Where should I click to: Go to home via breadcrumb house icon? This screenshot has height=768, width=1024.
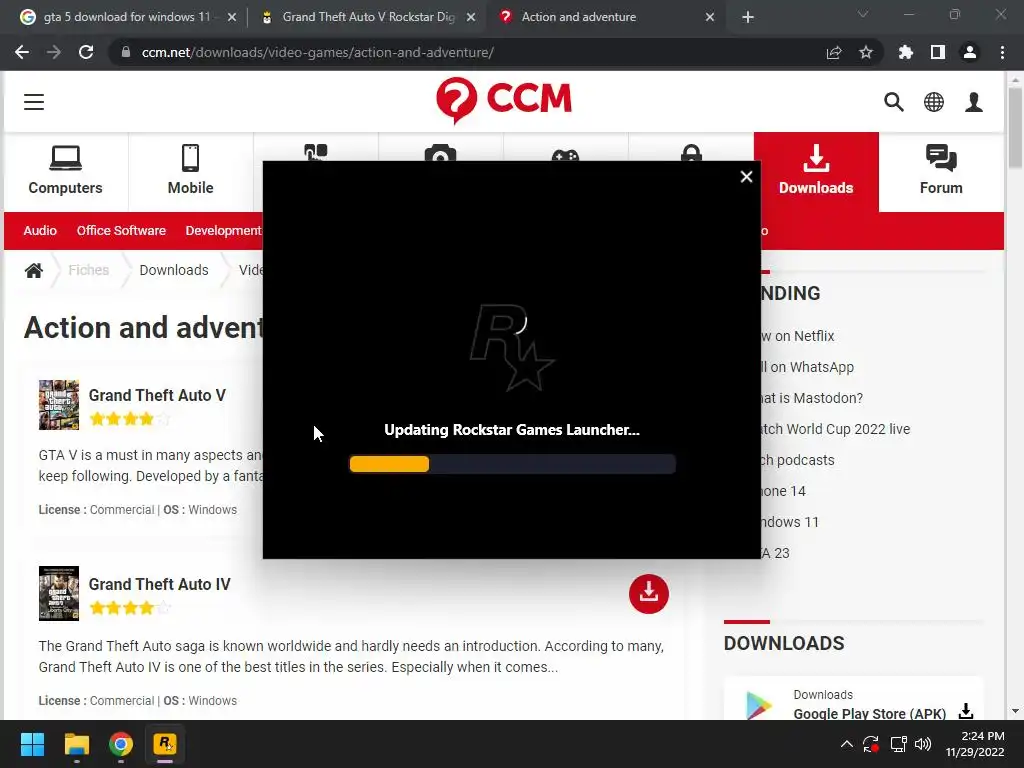click(34, 270)
